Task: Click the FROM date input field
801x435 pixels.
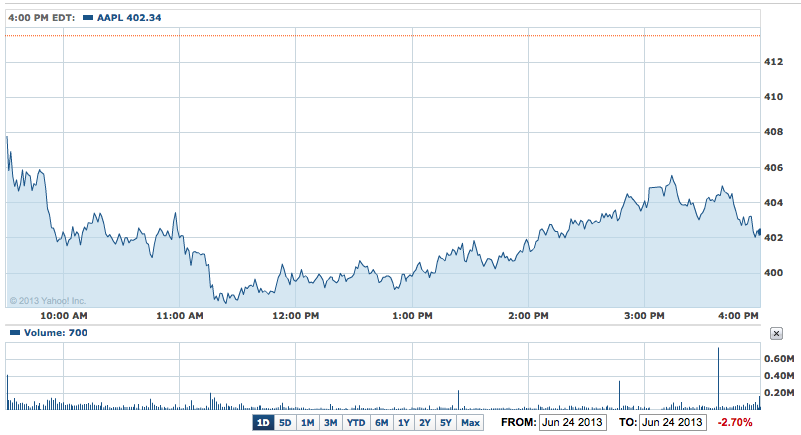Action: click(x=572, y=423)
